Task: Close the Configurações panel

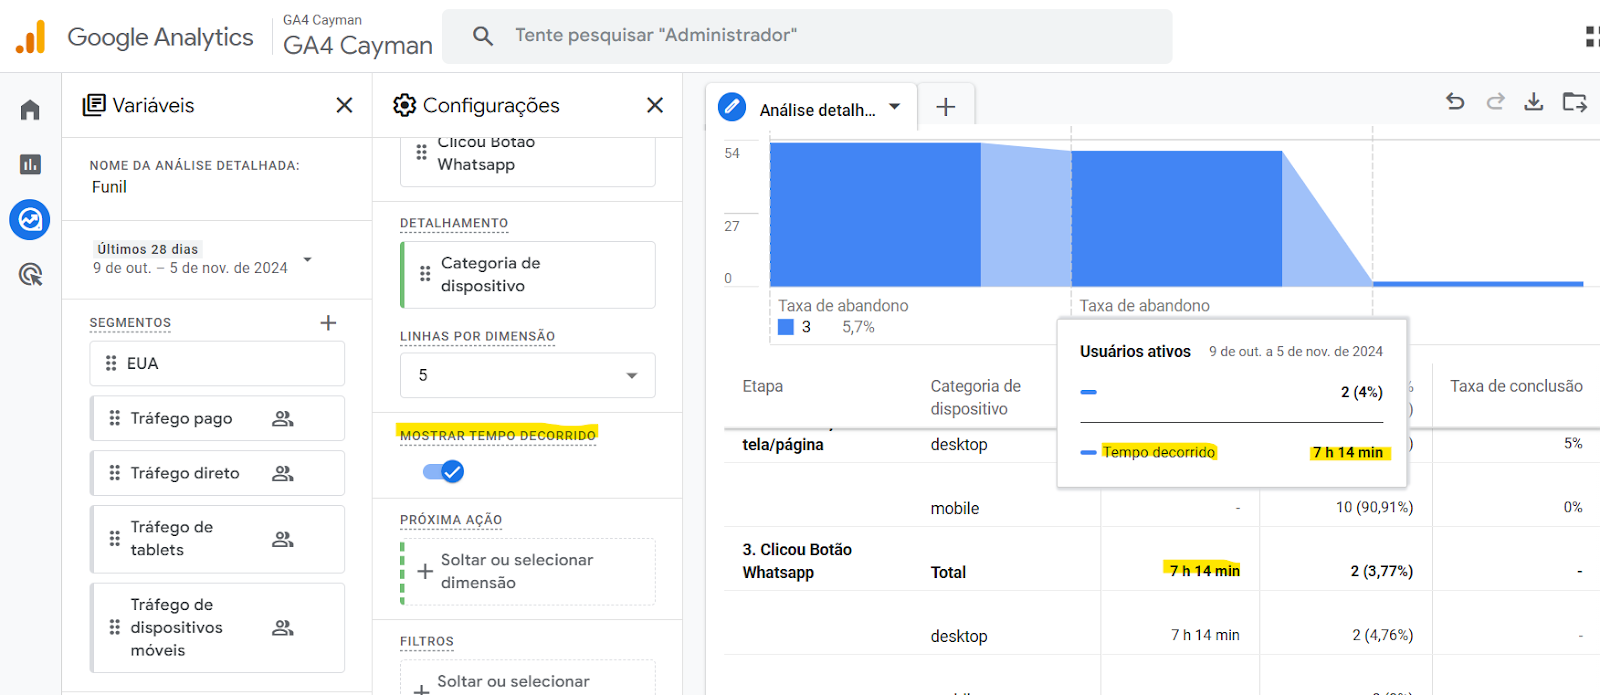Action: coord(655,105)
